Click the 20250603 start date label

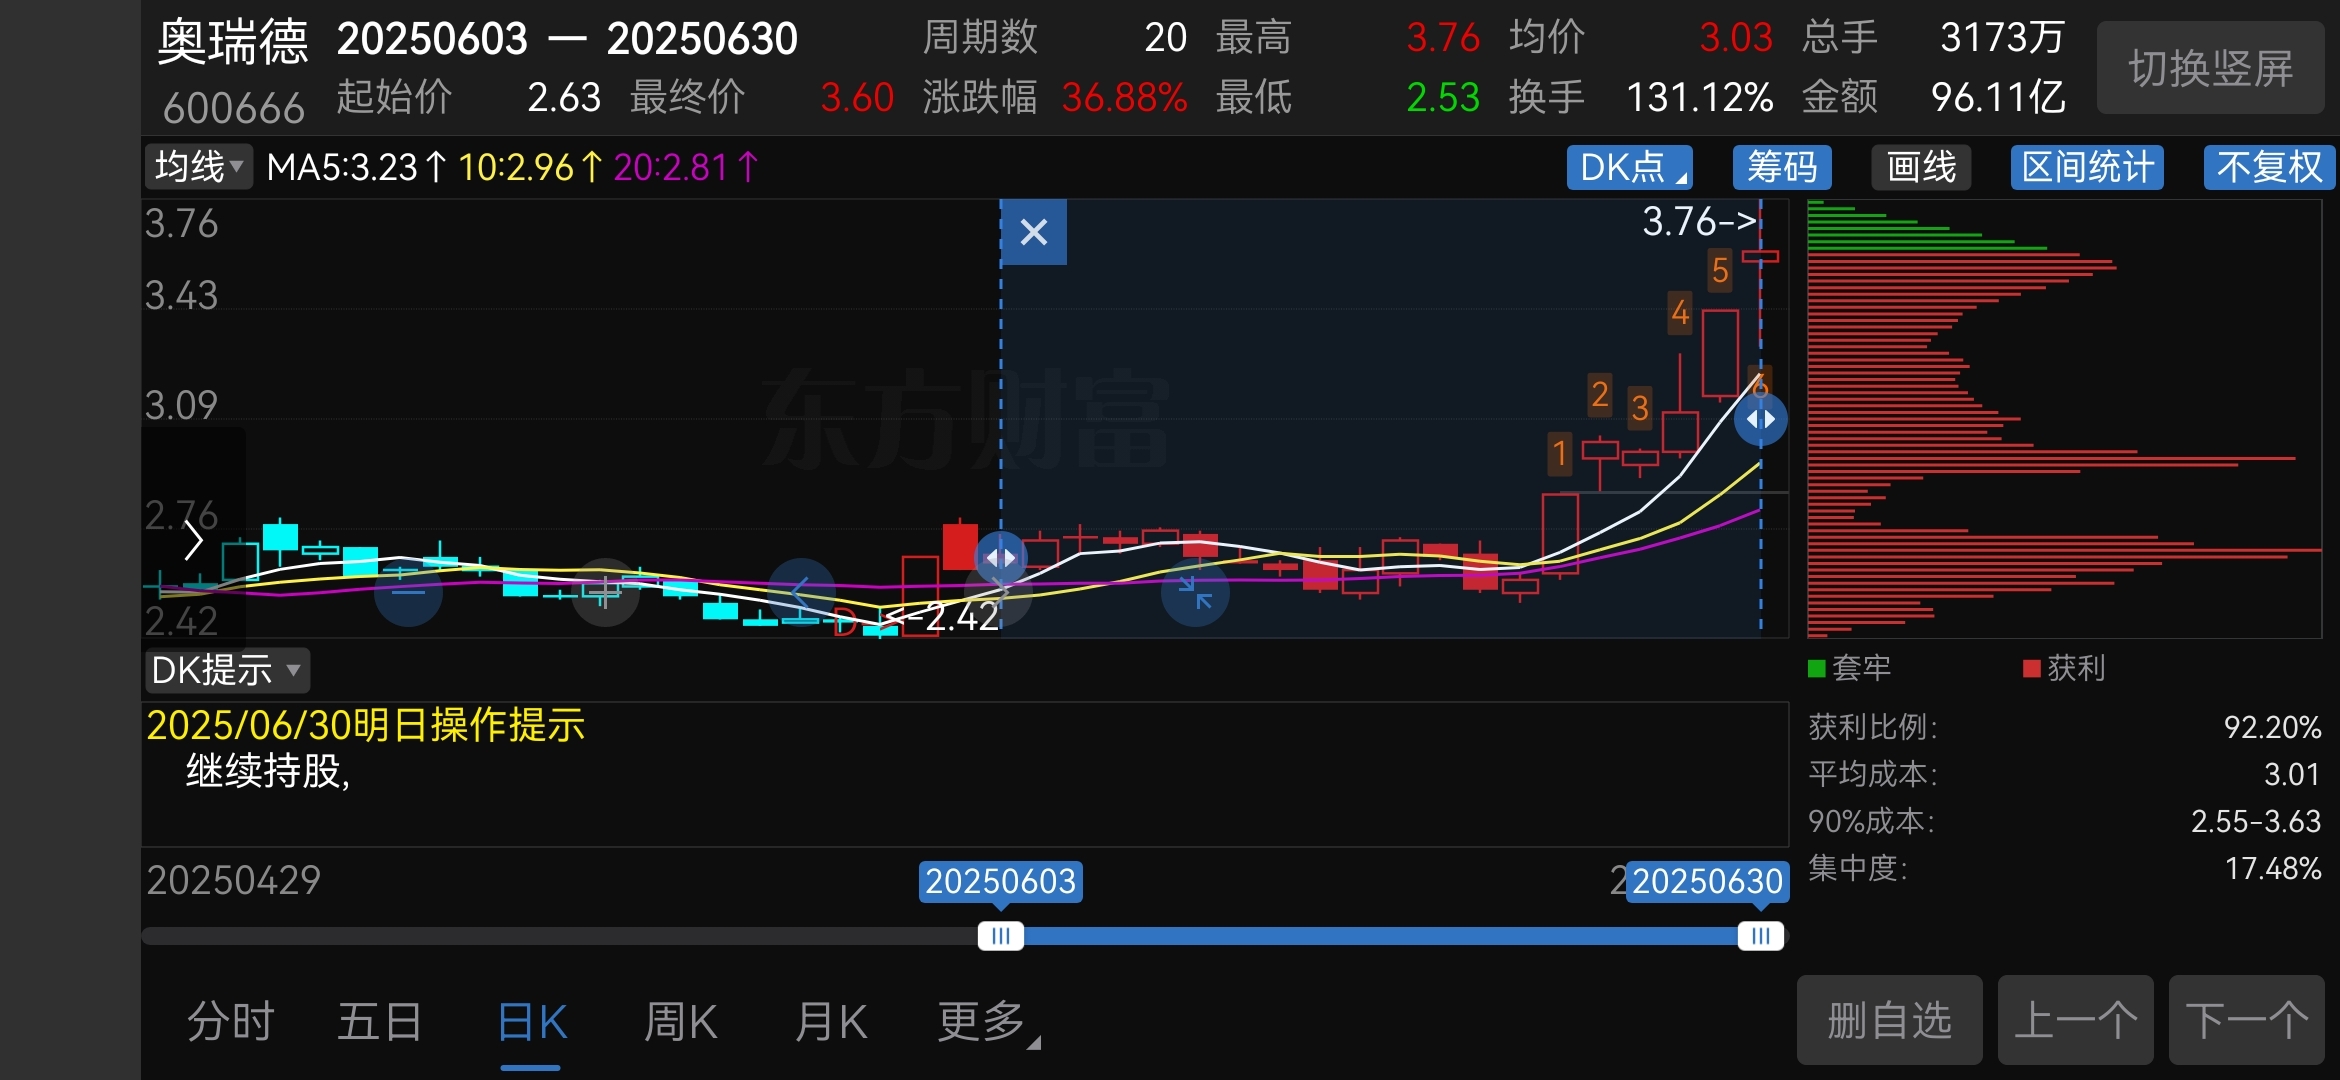tap(1001, 882)
